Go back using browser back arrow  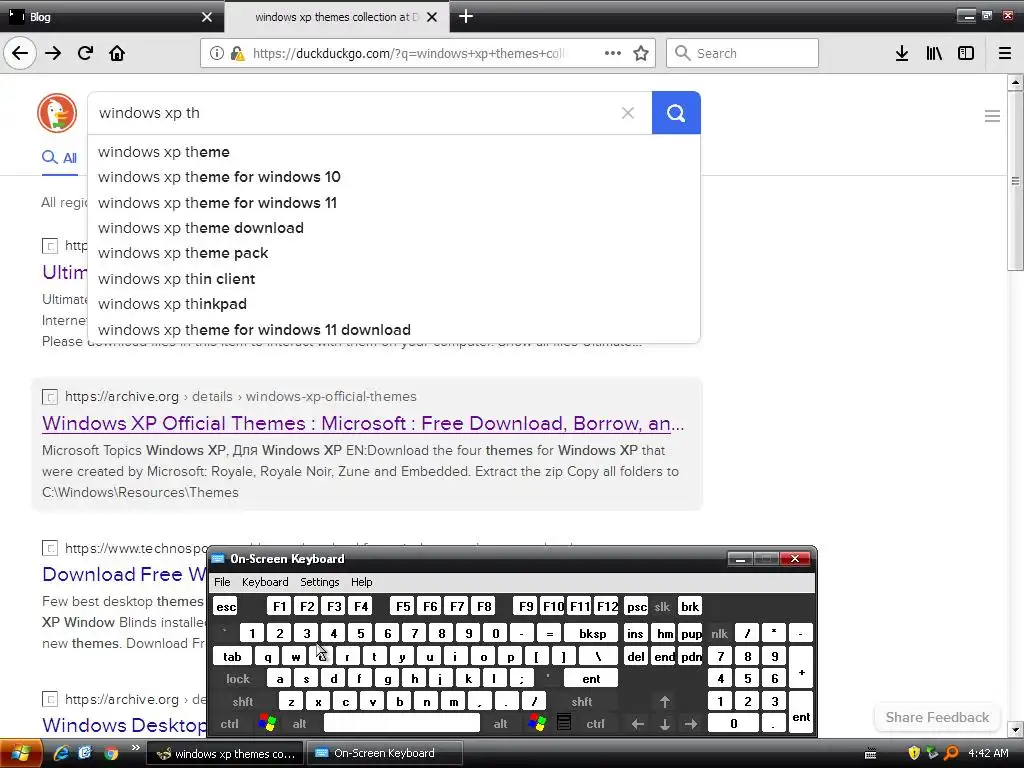[x=20, y=53]
